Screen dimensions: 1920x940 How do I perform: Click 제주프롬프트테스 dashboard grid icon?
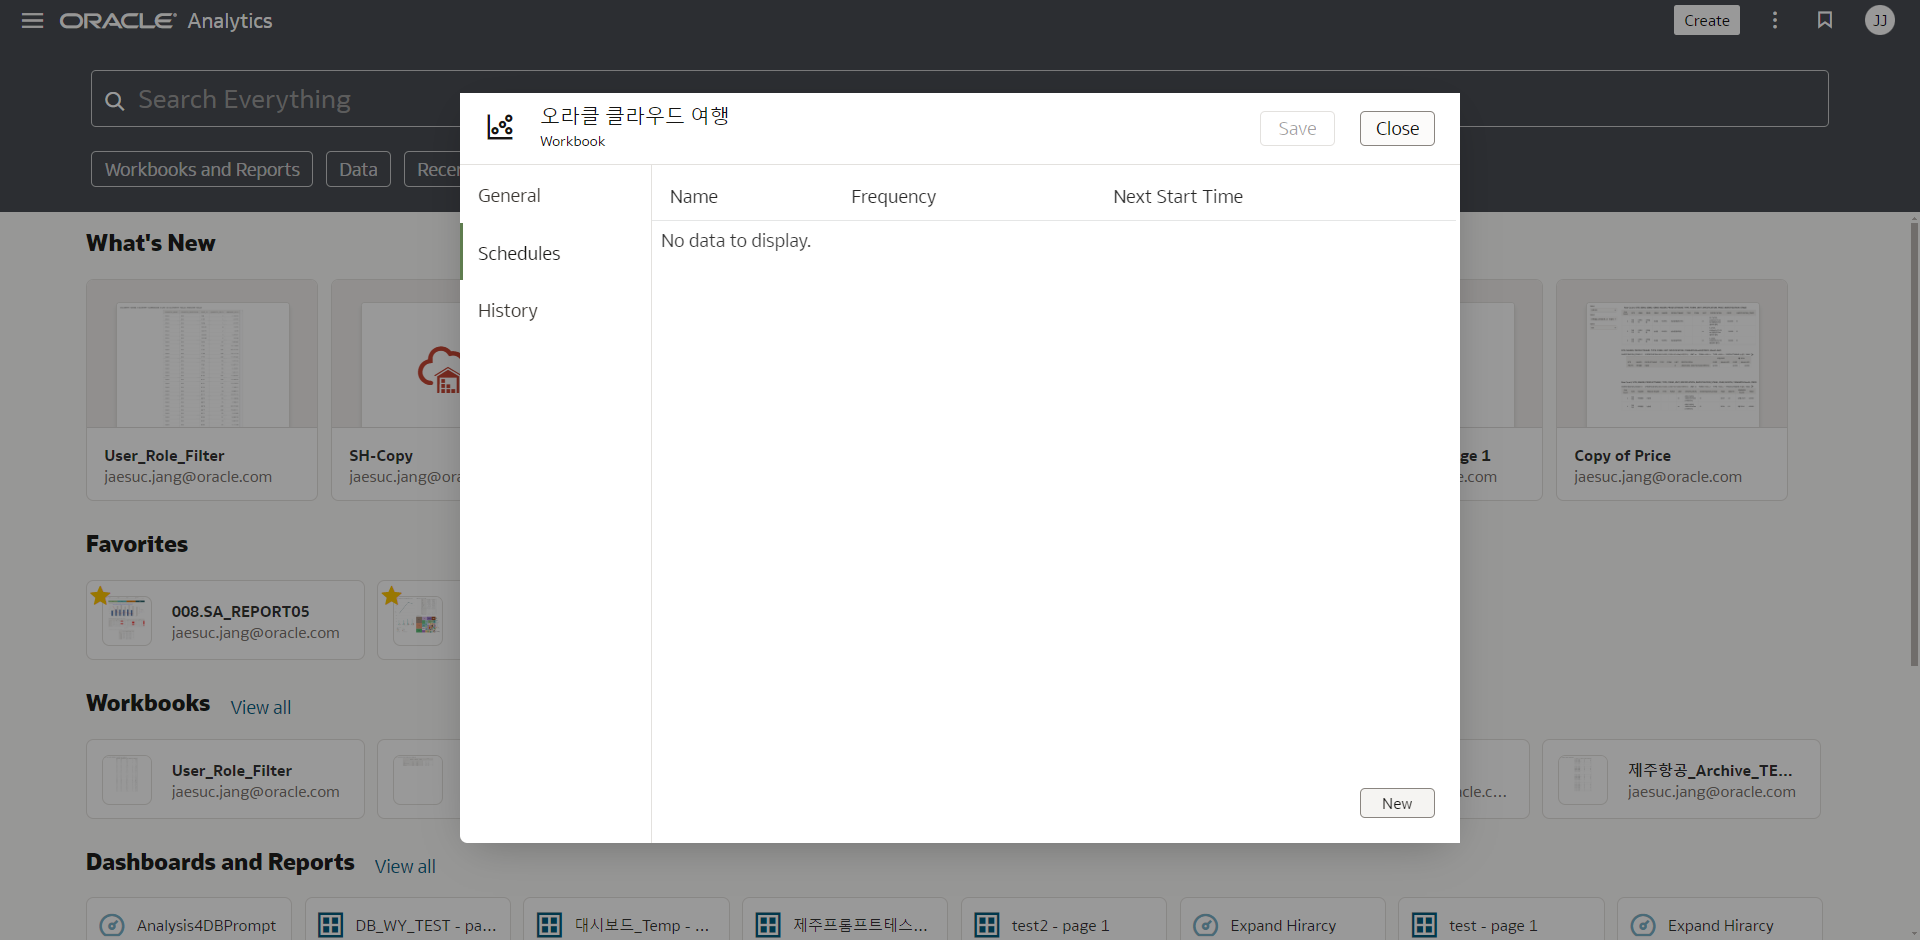(x=768, y=925)
